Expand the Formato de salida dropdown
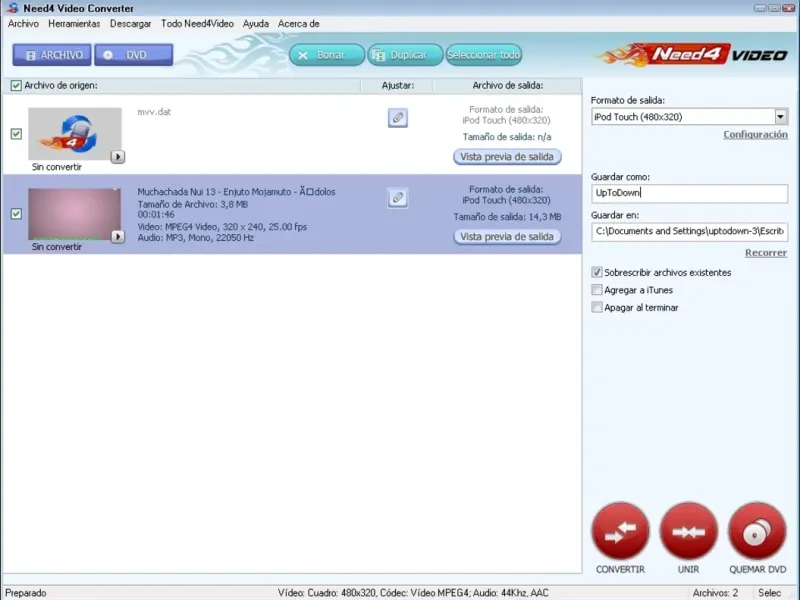800x600 pixels. pyautogui.click(x=781, y=117)
